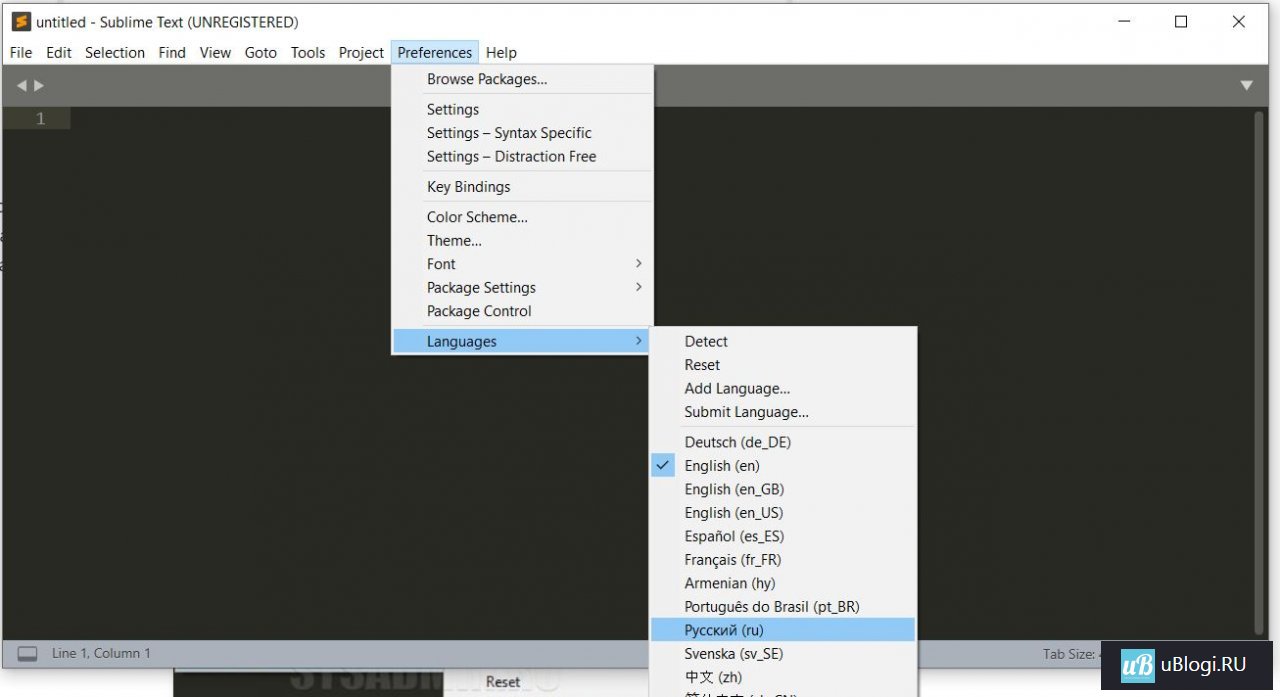Select the checked English (en) language
Image resolution: width=1280 pixels, height=697 pixels.
(721, 466)
